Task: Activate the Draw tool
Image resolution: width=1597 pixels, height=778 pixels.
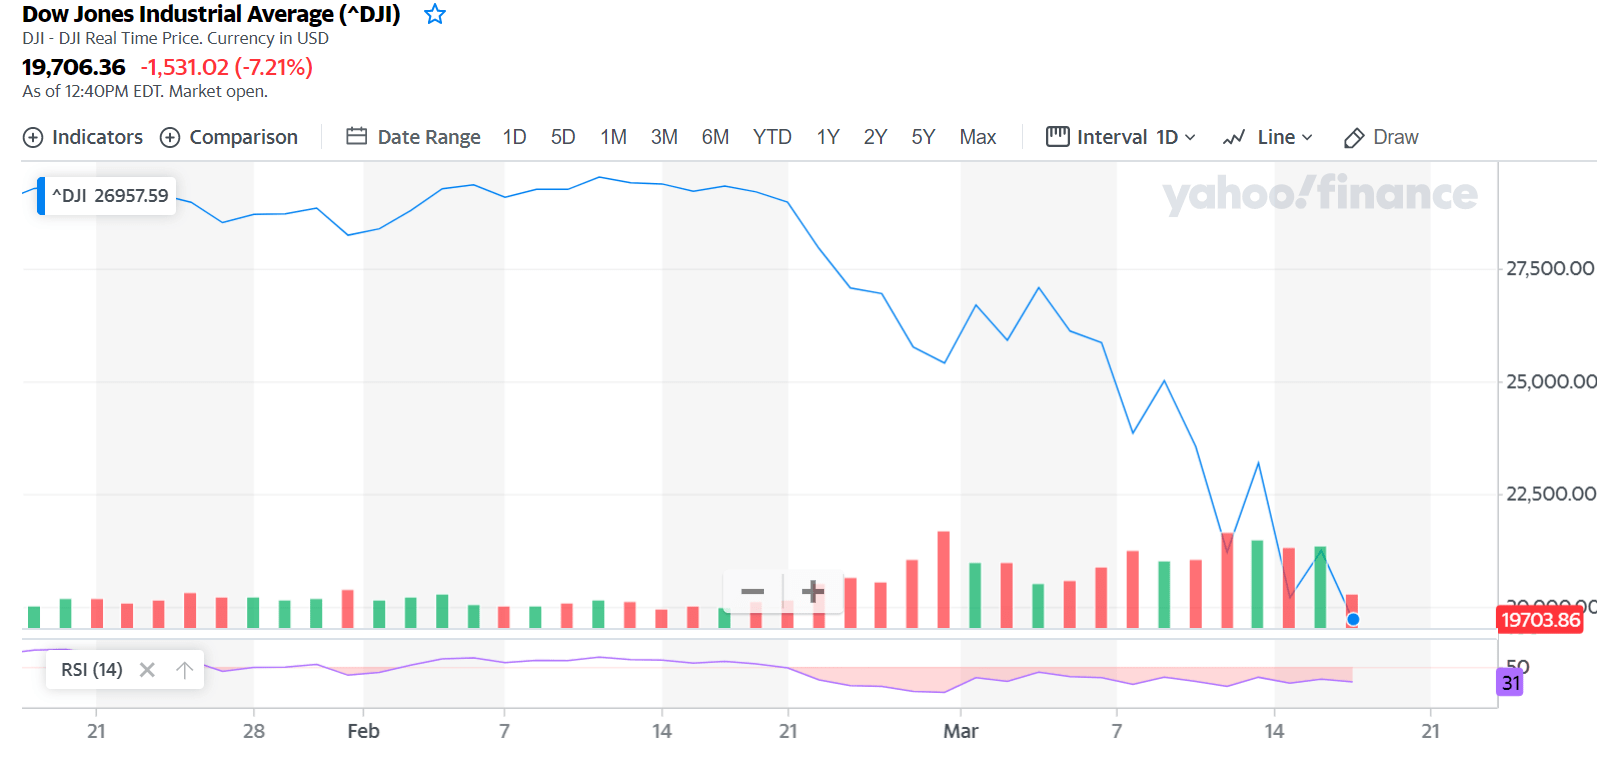Action: point(1381,137)
